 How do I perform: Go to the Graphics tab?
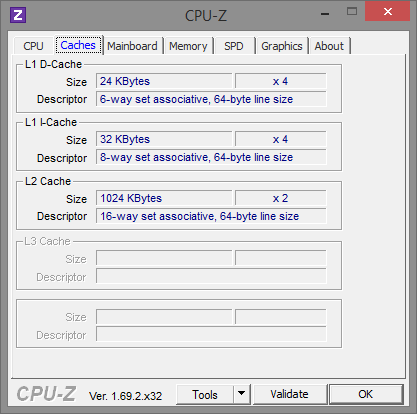coord(282,46)
